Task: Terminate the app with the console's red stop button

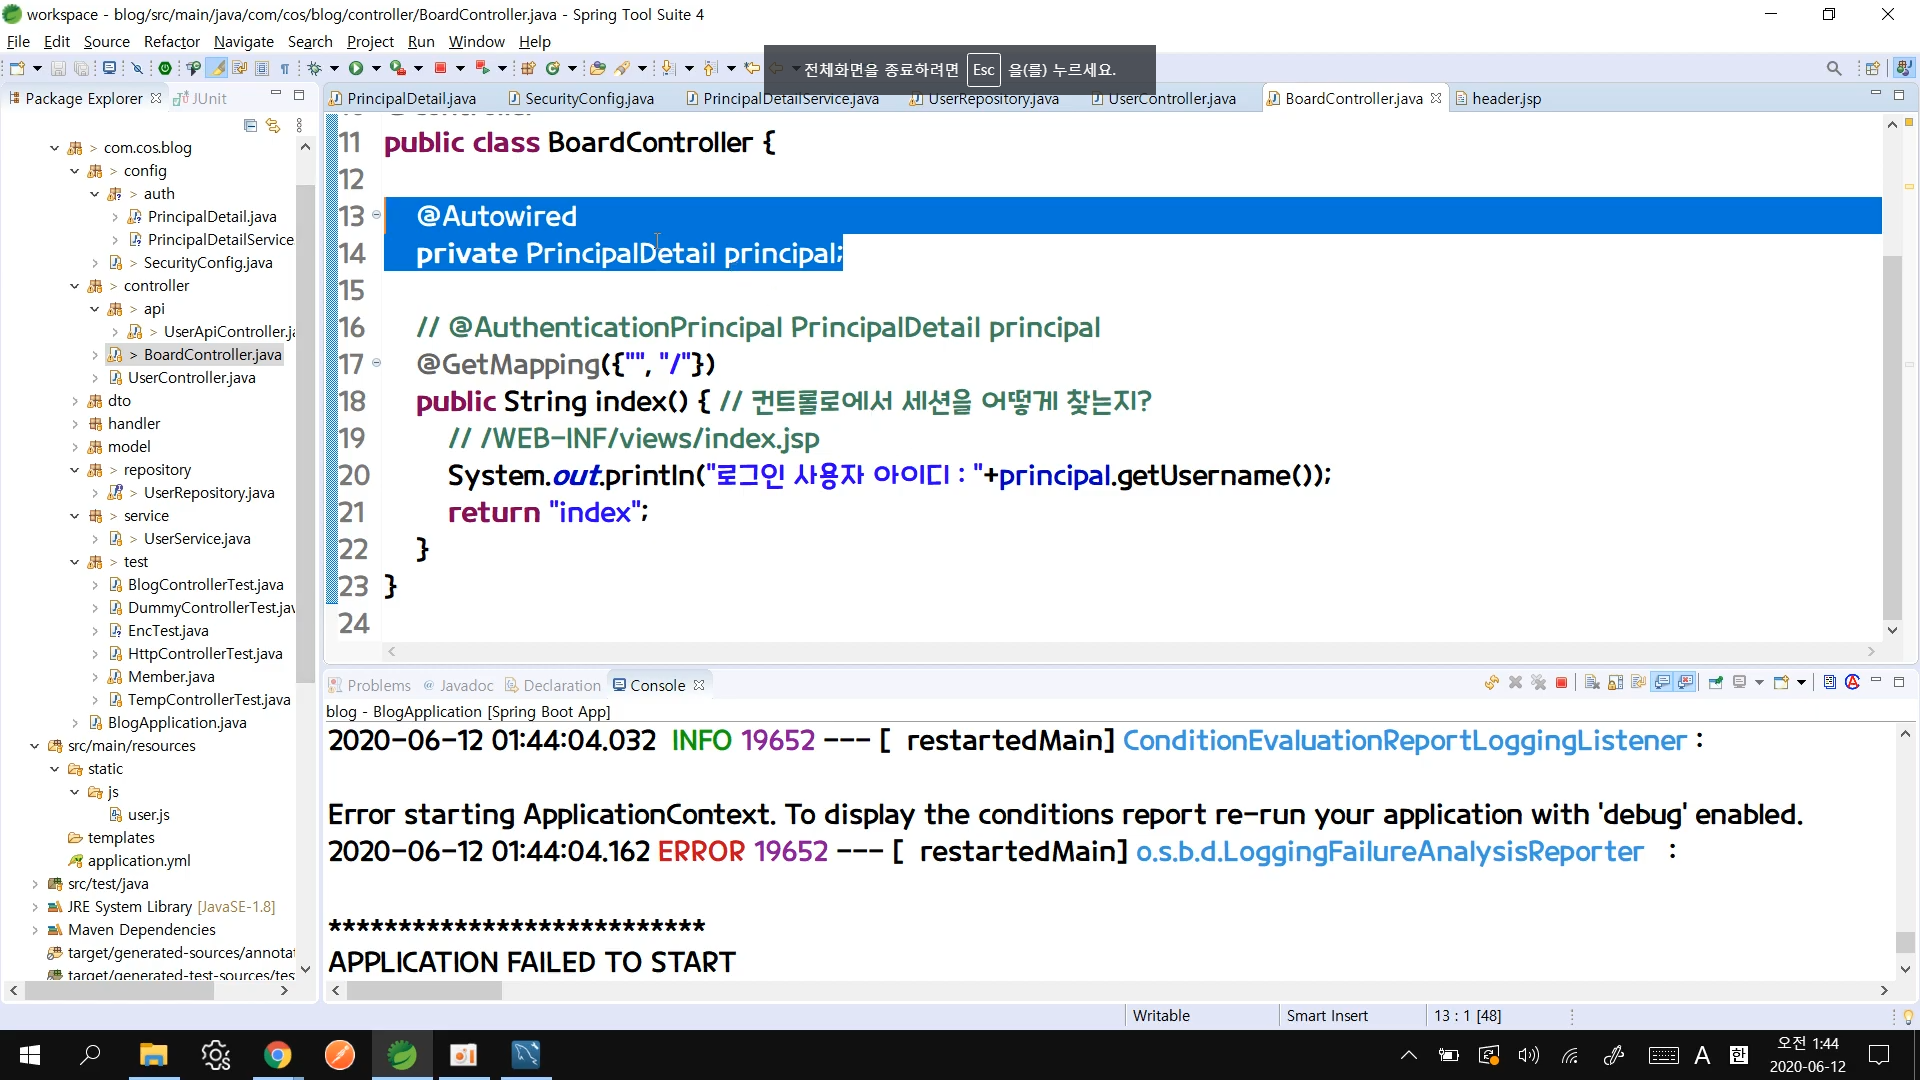Action: [1561, 683]
